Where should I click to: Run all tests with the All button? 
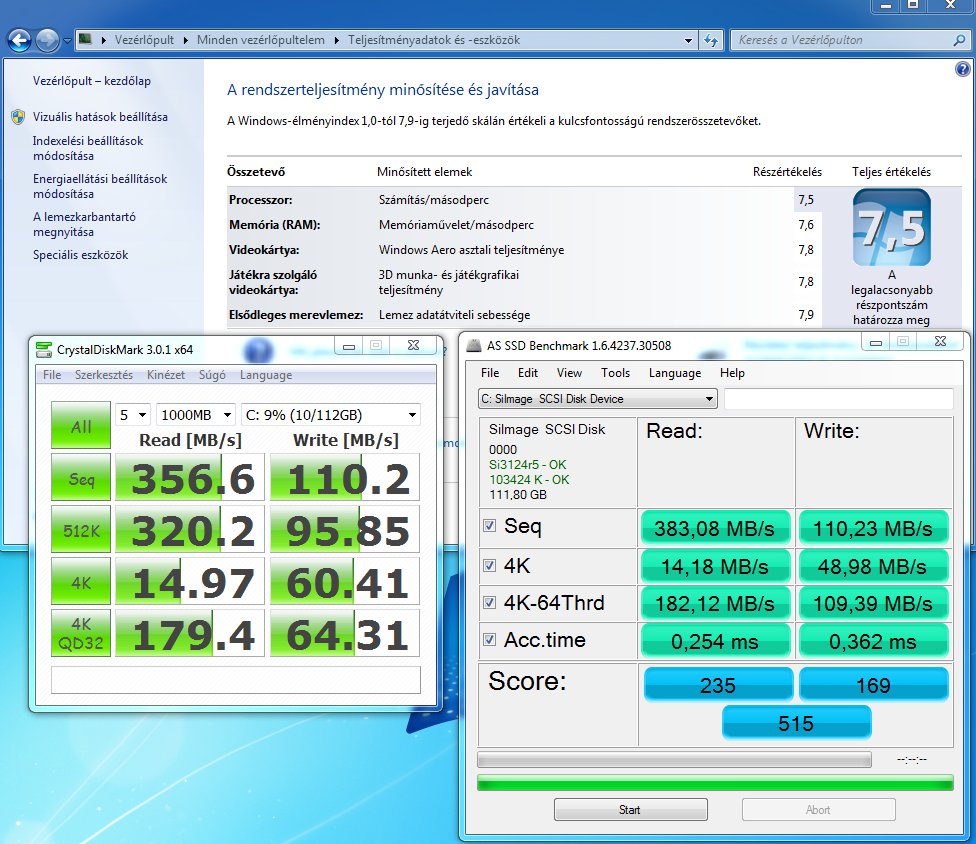pos(81,426)
